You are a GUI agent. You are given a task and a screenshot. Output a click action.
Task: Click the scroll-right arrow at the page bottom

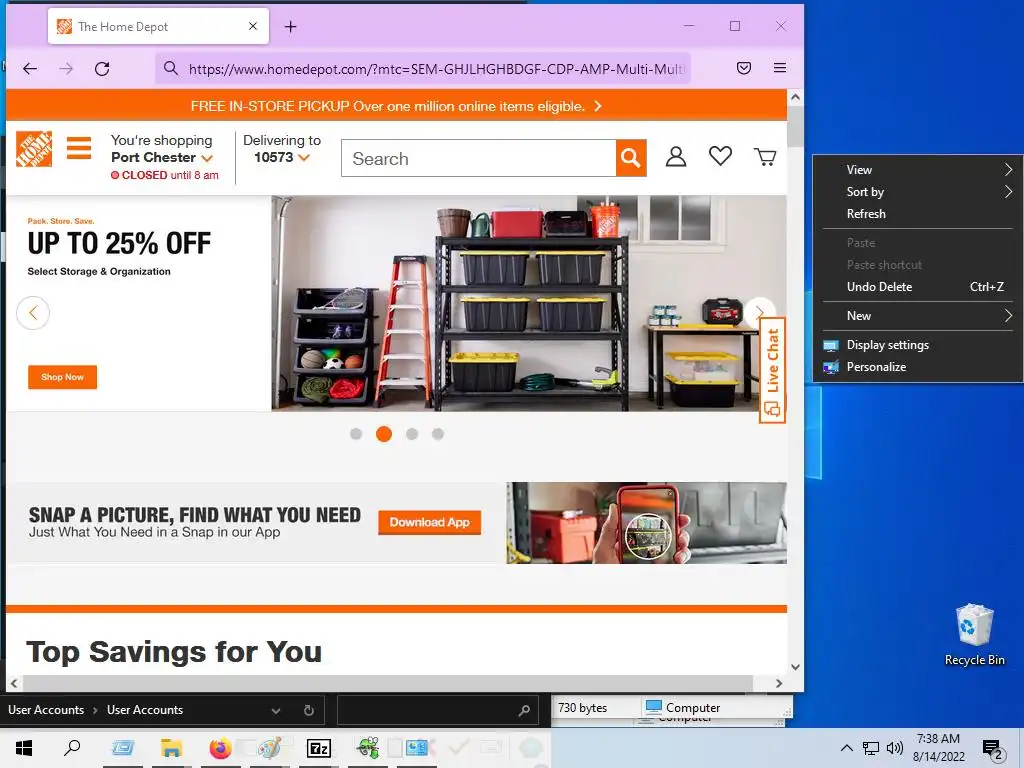778,683
